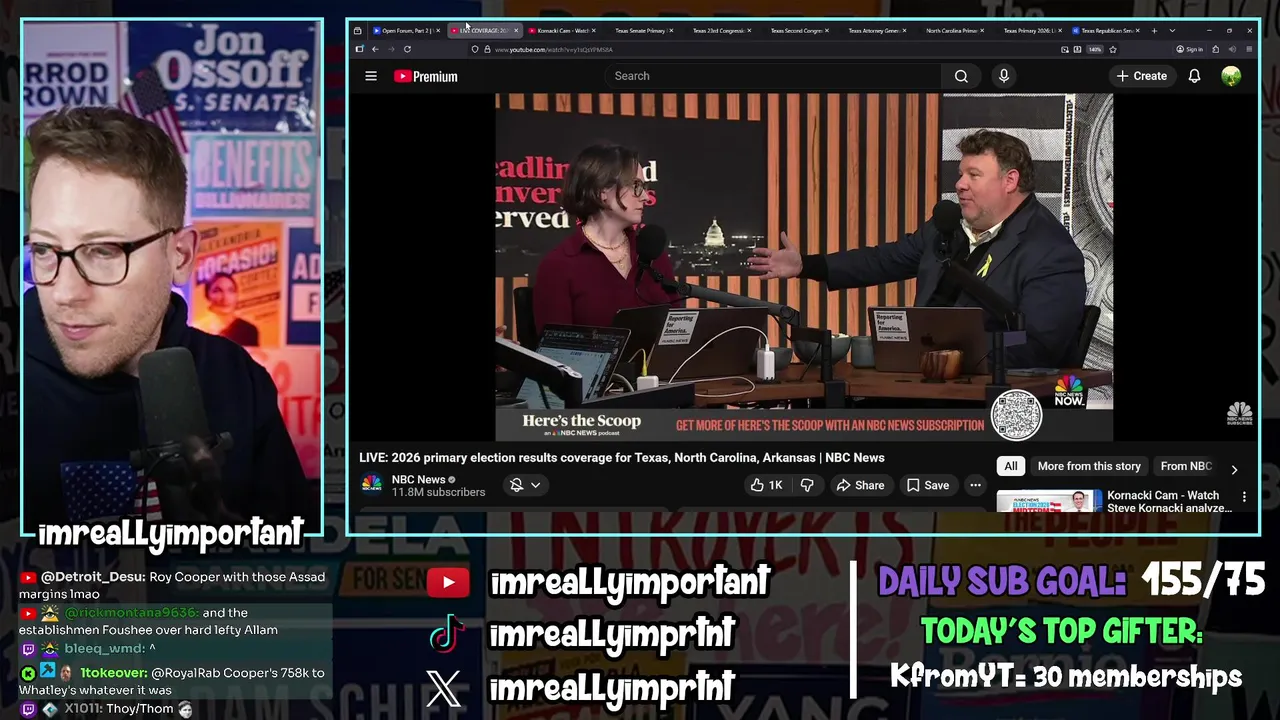This screenshot has height=720, width=1280.
Task: Like the video with thumbs-up
Action: click(766, 485)
